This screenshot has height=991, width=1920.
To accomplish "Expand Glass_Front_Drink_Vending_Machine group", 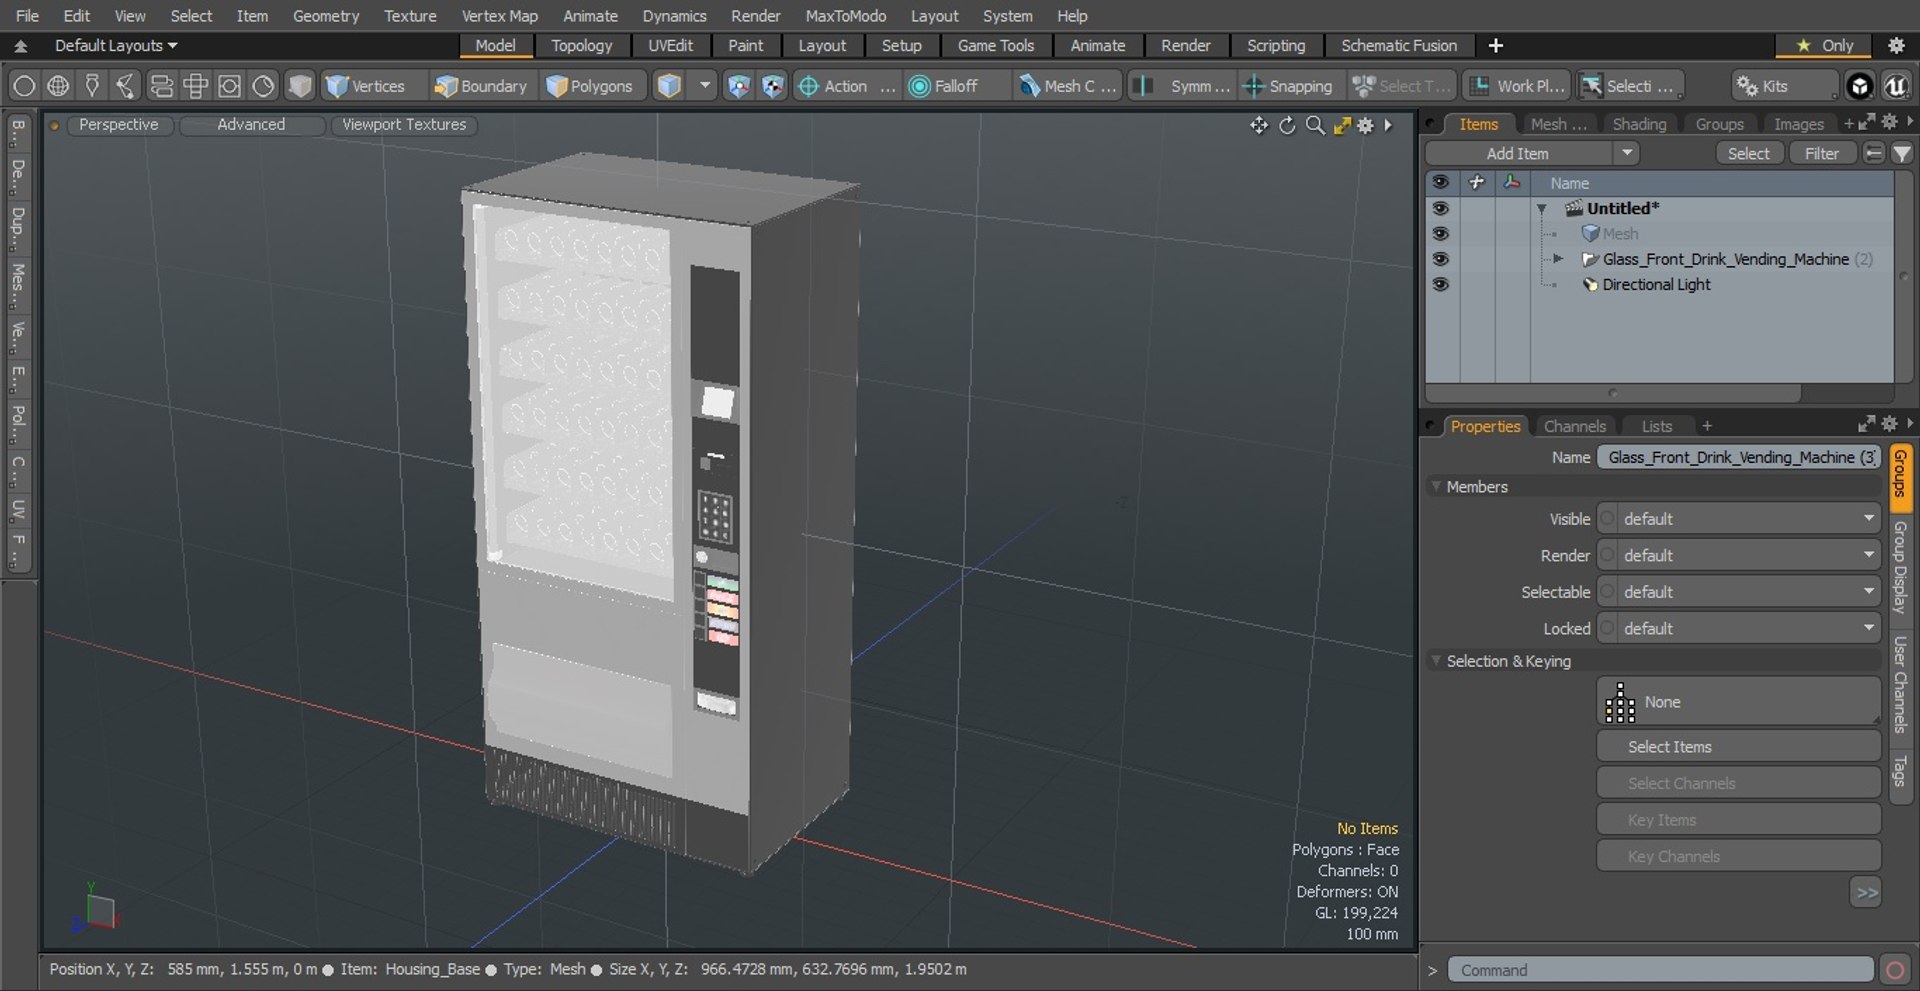I will 1558,259.
